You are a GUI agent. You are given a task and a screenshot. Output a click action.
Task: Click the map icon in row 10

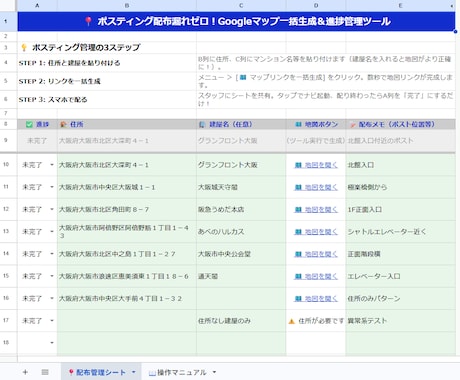coord(298,165)
